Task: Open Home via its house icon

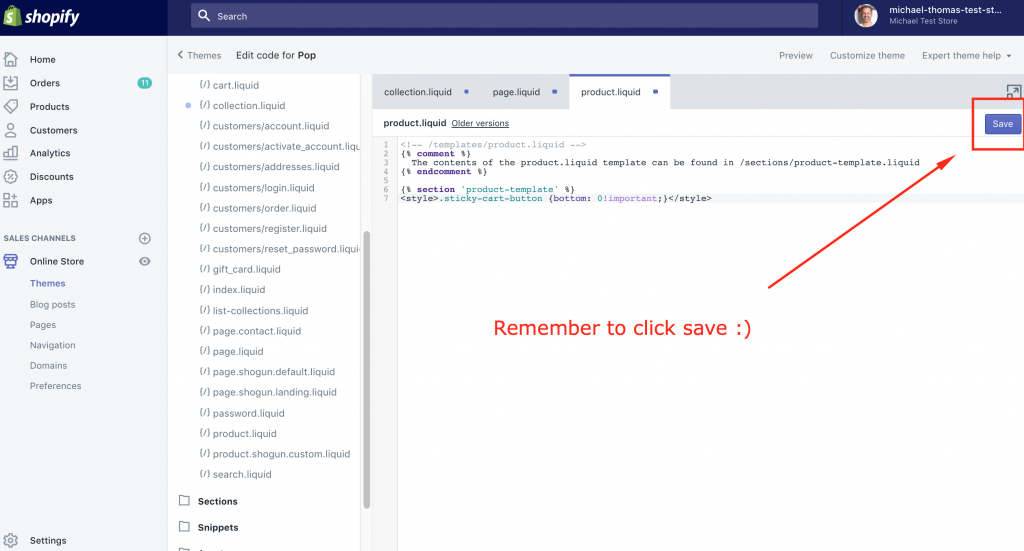Action: tap(11, 59)
